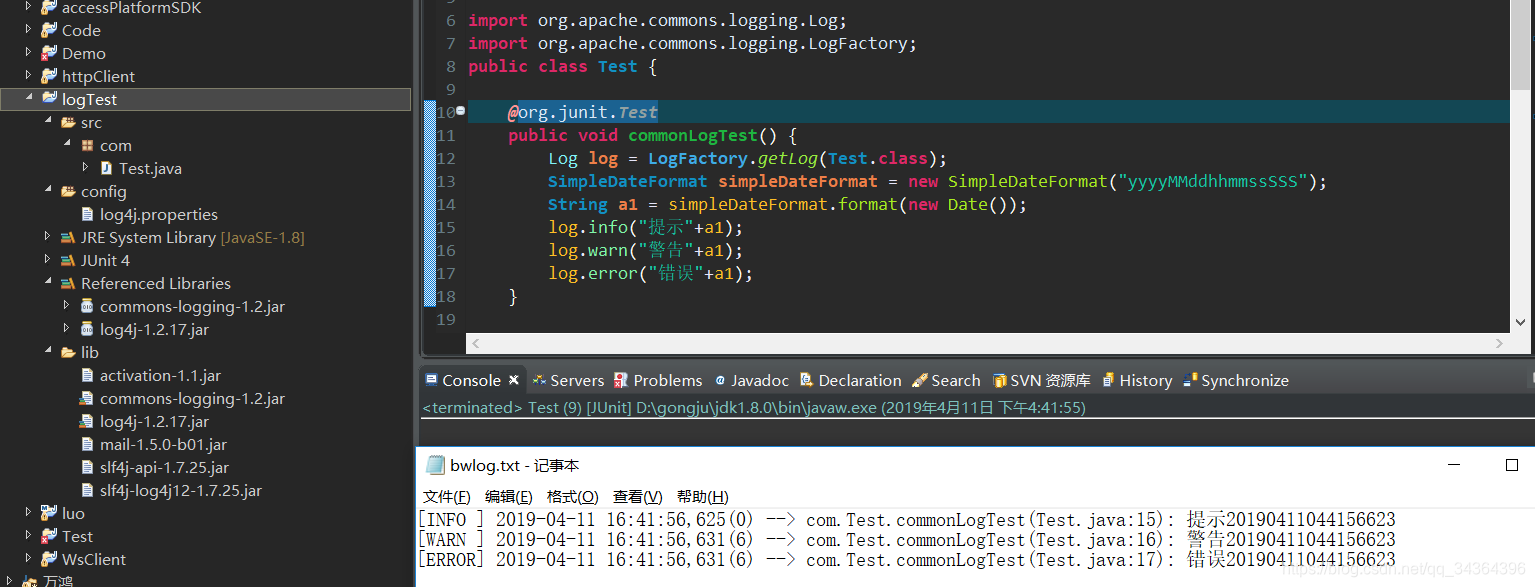Expand the accessPlatformSDK project
The height and width of the screenshot is (587, 1535).
(28, 7)
